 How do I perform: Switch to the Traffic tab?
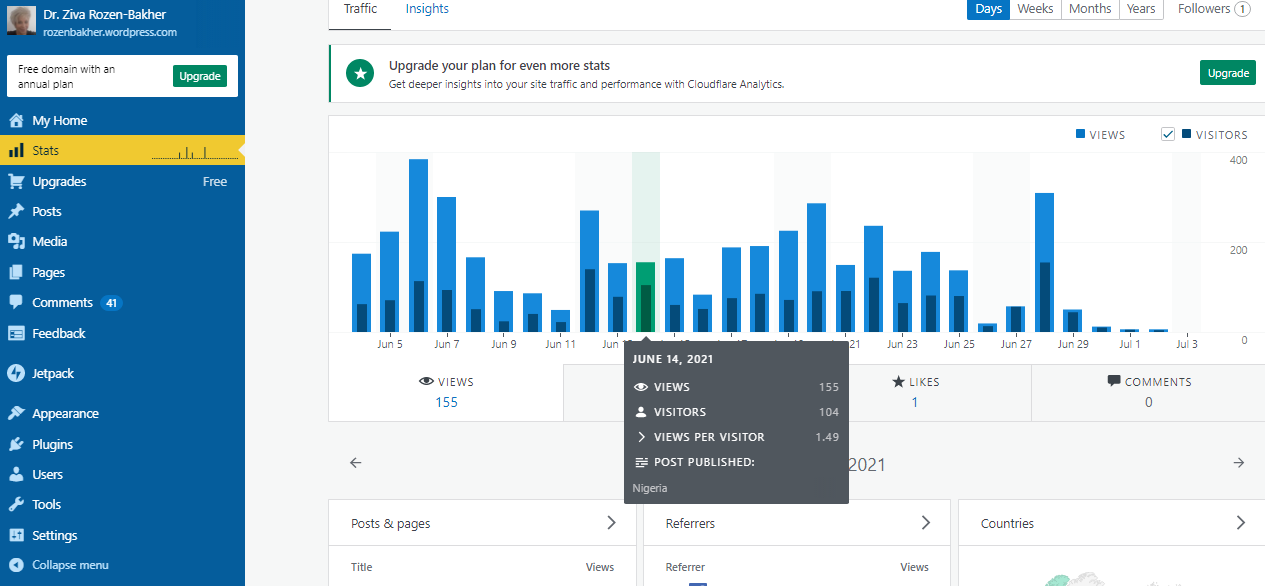(360, 9)
